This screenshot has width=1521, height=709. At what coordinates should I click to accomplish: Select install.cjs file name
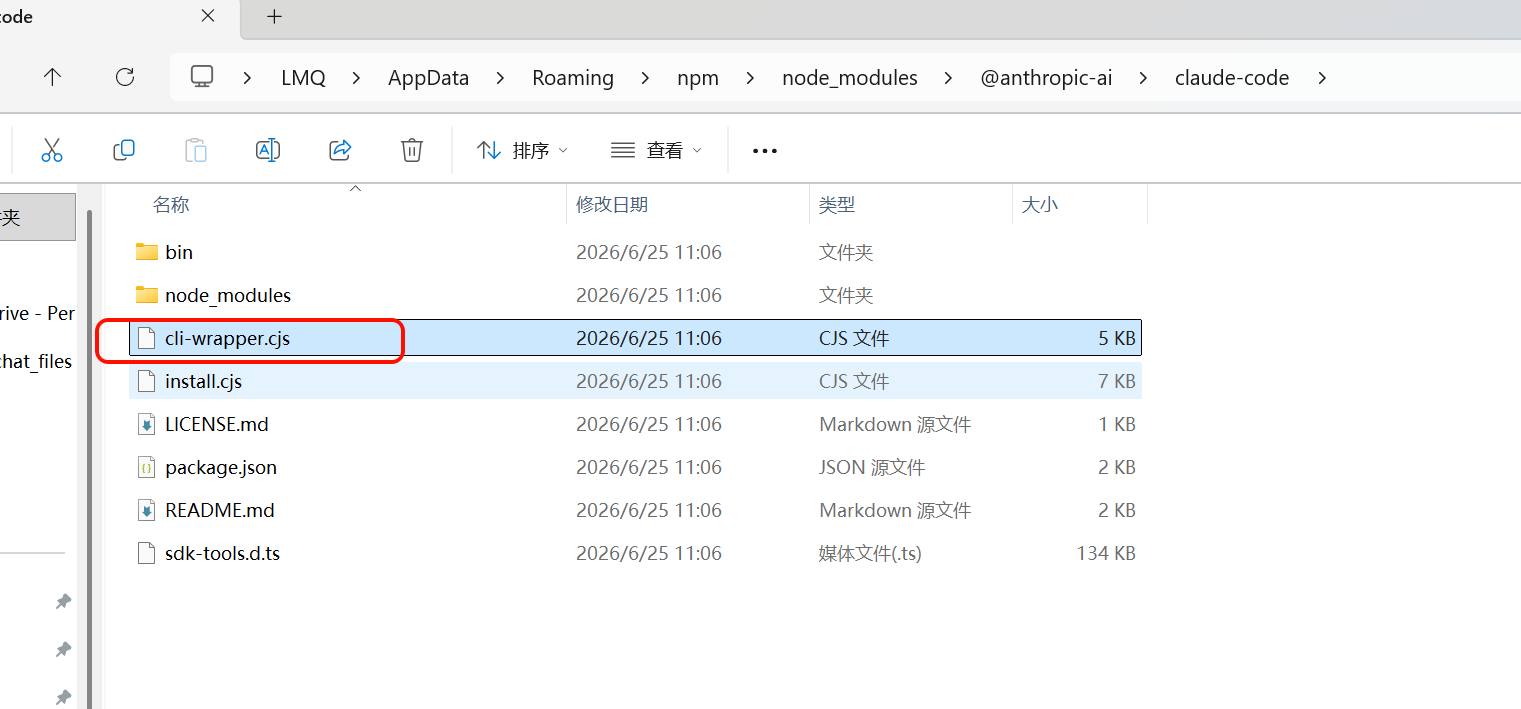pos(204,381)
